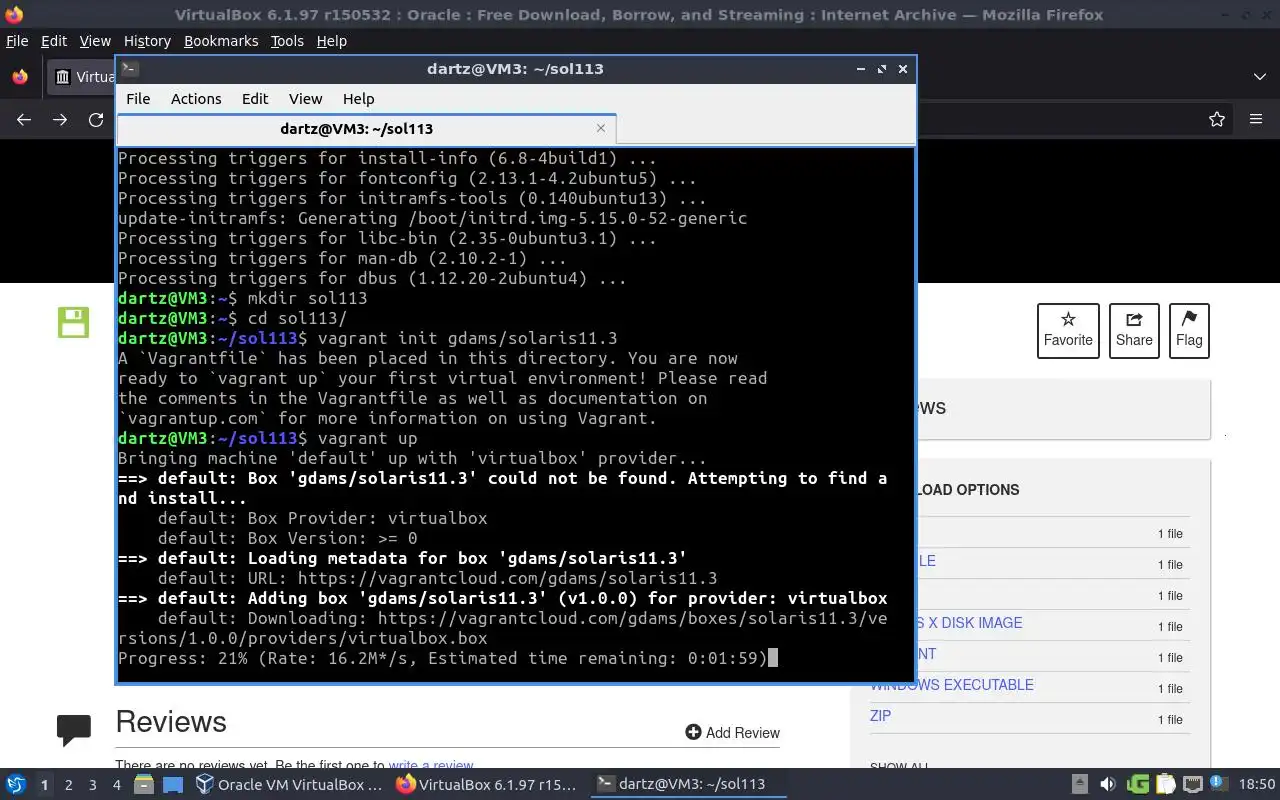Click the blue notification info tray icon
1280x800 pixels.
pyautogui.click(x=1219, y=784)
